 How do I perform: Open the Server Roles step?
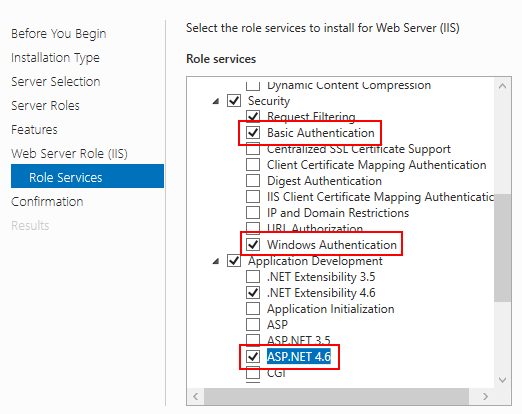pos(45,106)
